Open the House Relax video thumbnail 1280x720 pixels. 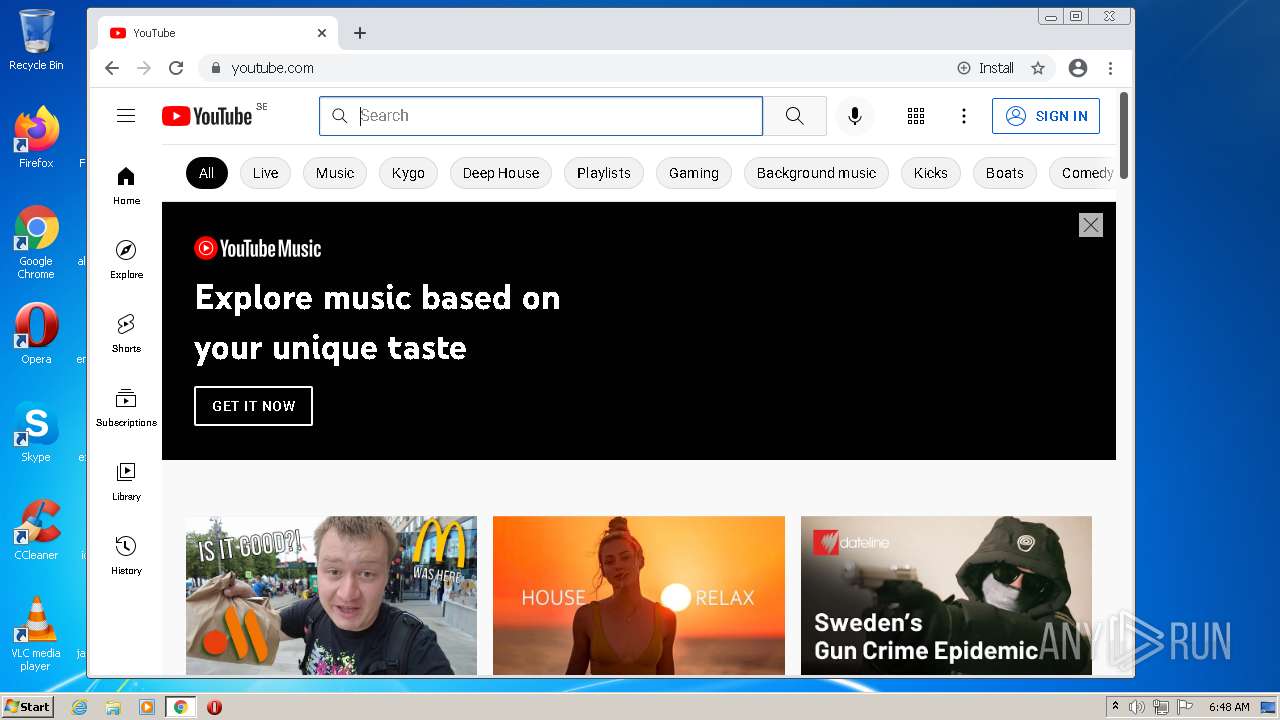(x=639, y=595)
